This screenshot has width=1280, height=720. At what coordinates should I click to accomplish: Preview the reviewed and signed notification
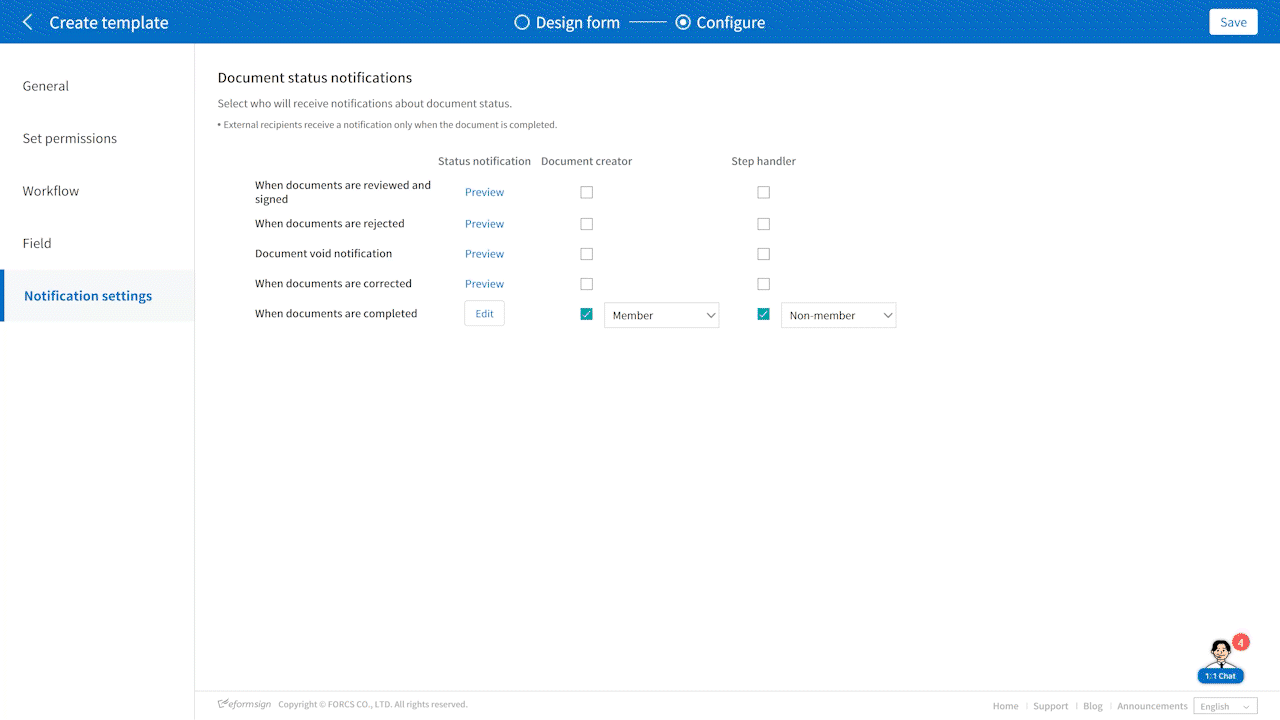tap(484, 192)
